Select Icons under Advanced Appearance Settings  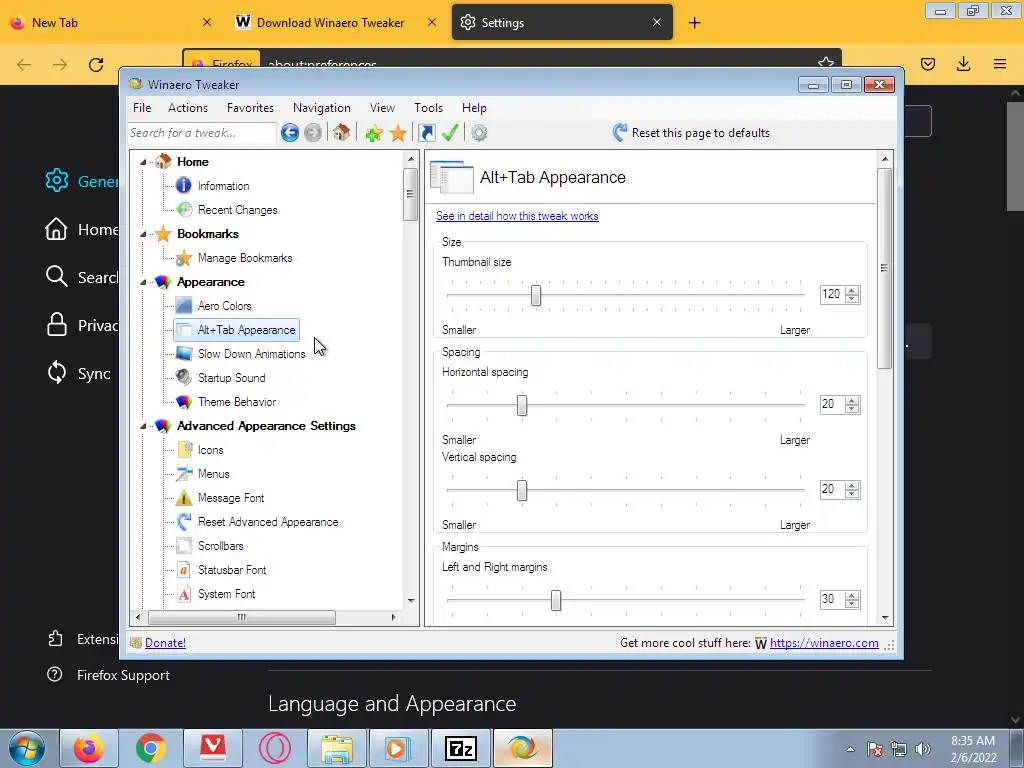(x=210, y=450)
